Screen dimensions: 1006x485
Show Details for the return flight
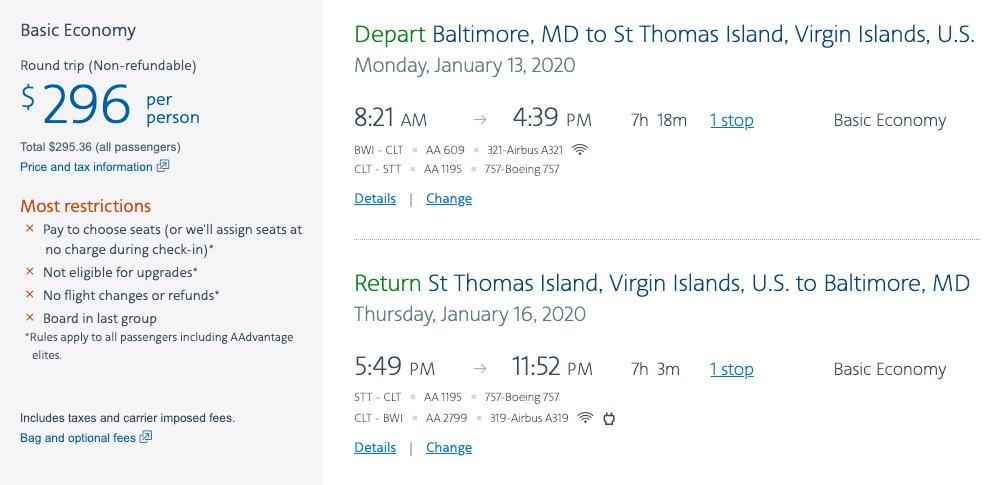pyautogui.click(x=375, y=448)
